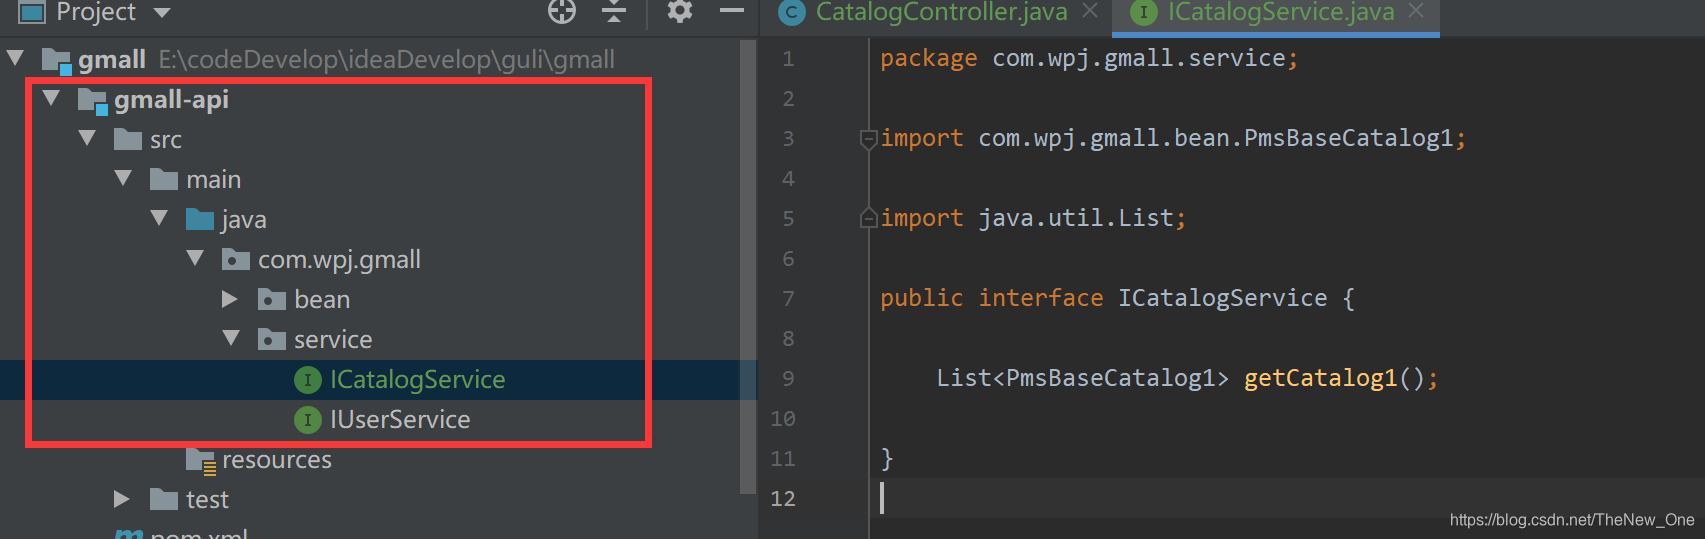Viewport: 1705px width, 539px height.
Task: Collapse the main folder arrow
Action: click(x=123, y=179)
